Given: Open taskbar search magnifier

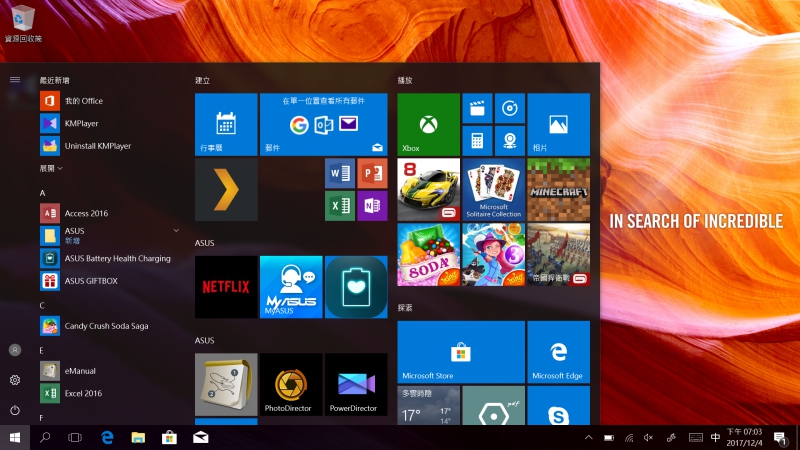Looking at the screenshot, I should (45, 437).
